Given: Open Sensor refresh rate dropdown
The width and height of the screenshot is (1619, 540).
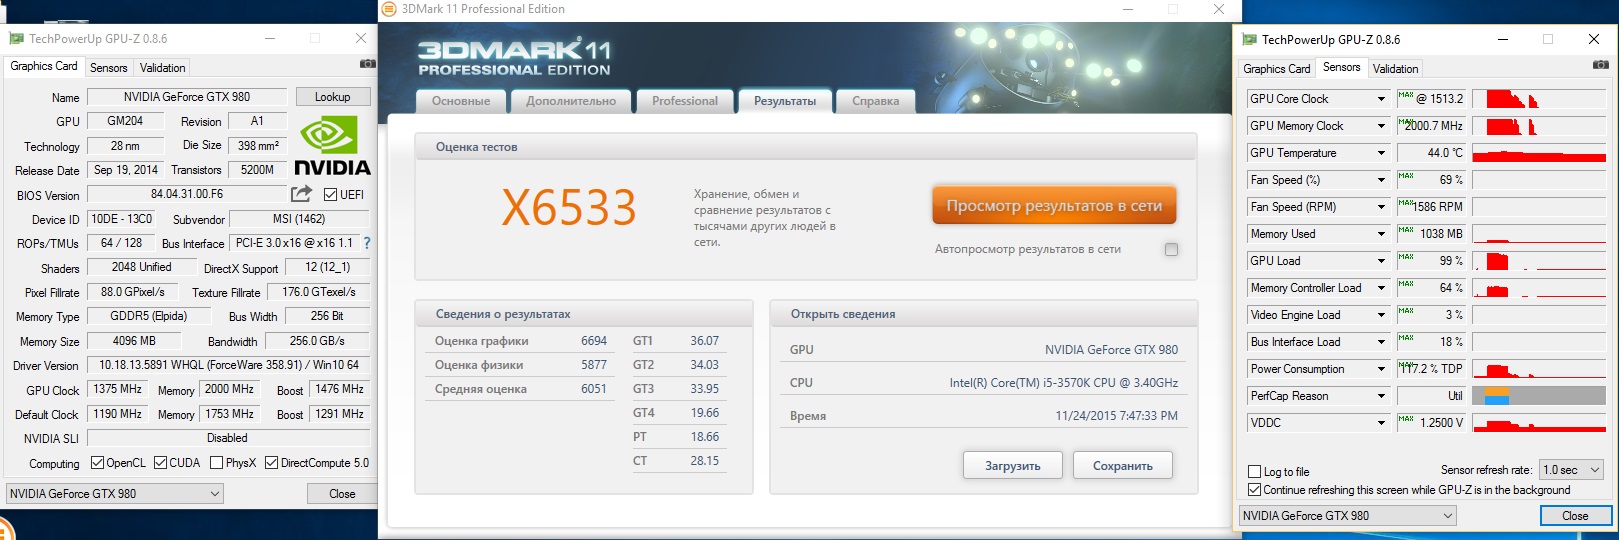Looking at the screenshot, I should point(1572,470).
